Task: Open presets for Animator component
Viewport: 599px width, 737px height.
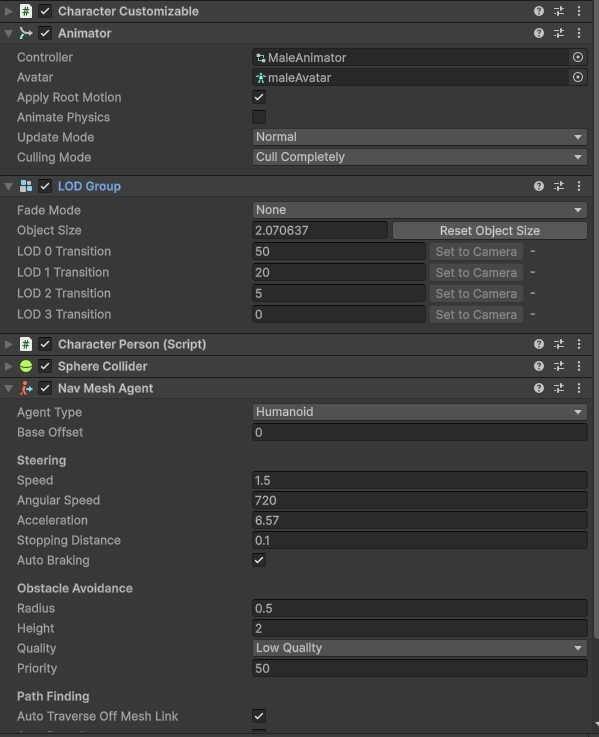Action: click(559, 33)
